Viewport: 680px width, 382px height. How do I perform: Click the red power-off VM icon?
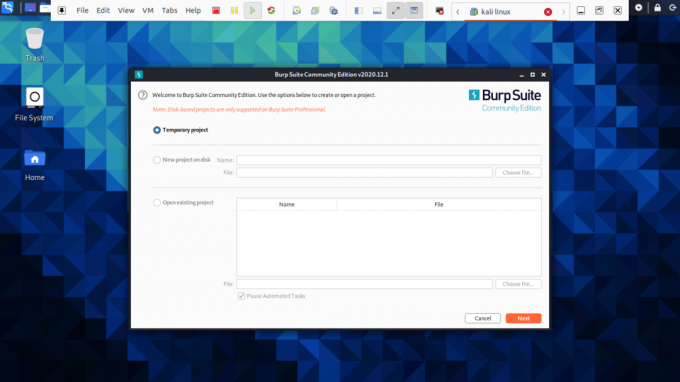coord(216,10)
